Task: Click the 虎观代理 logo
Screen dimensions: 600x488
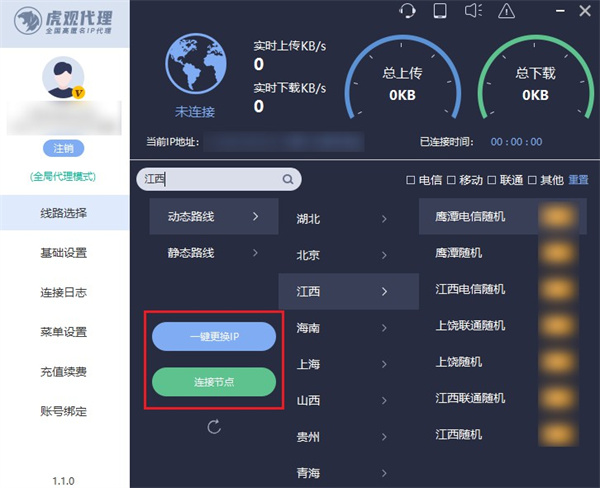Action: coord(64,21)
